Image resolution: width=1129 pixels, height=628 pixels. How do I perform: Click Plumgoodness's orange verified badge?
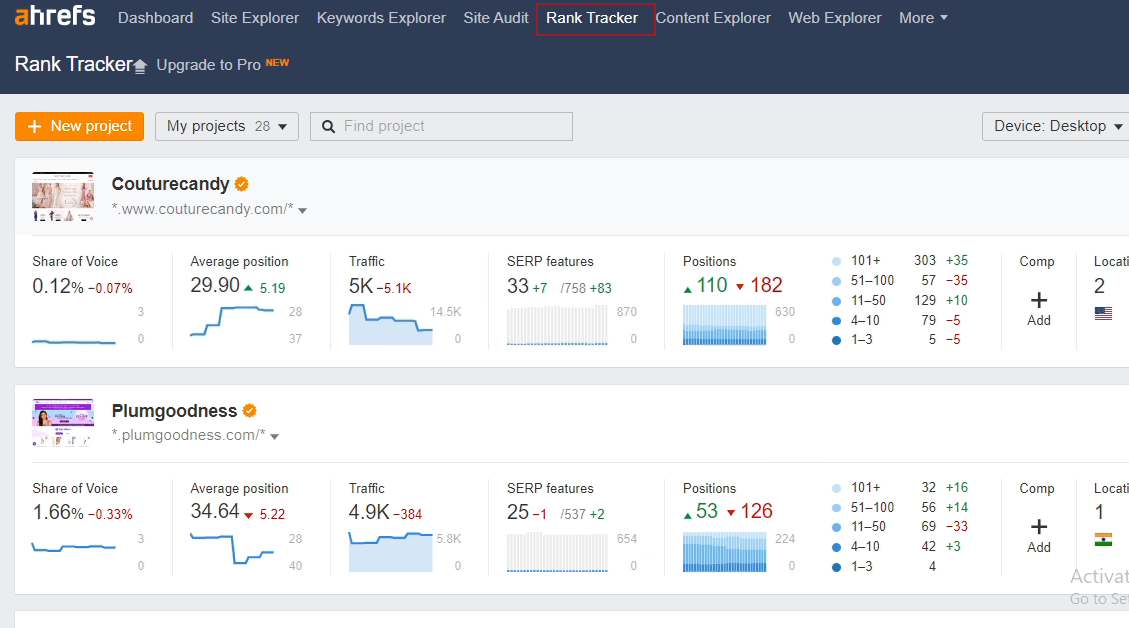tap(250, 411)
